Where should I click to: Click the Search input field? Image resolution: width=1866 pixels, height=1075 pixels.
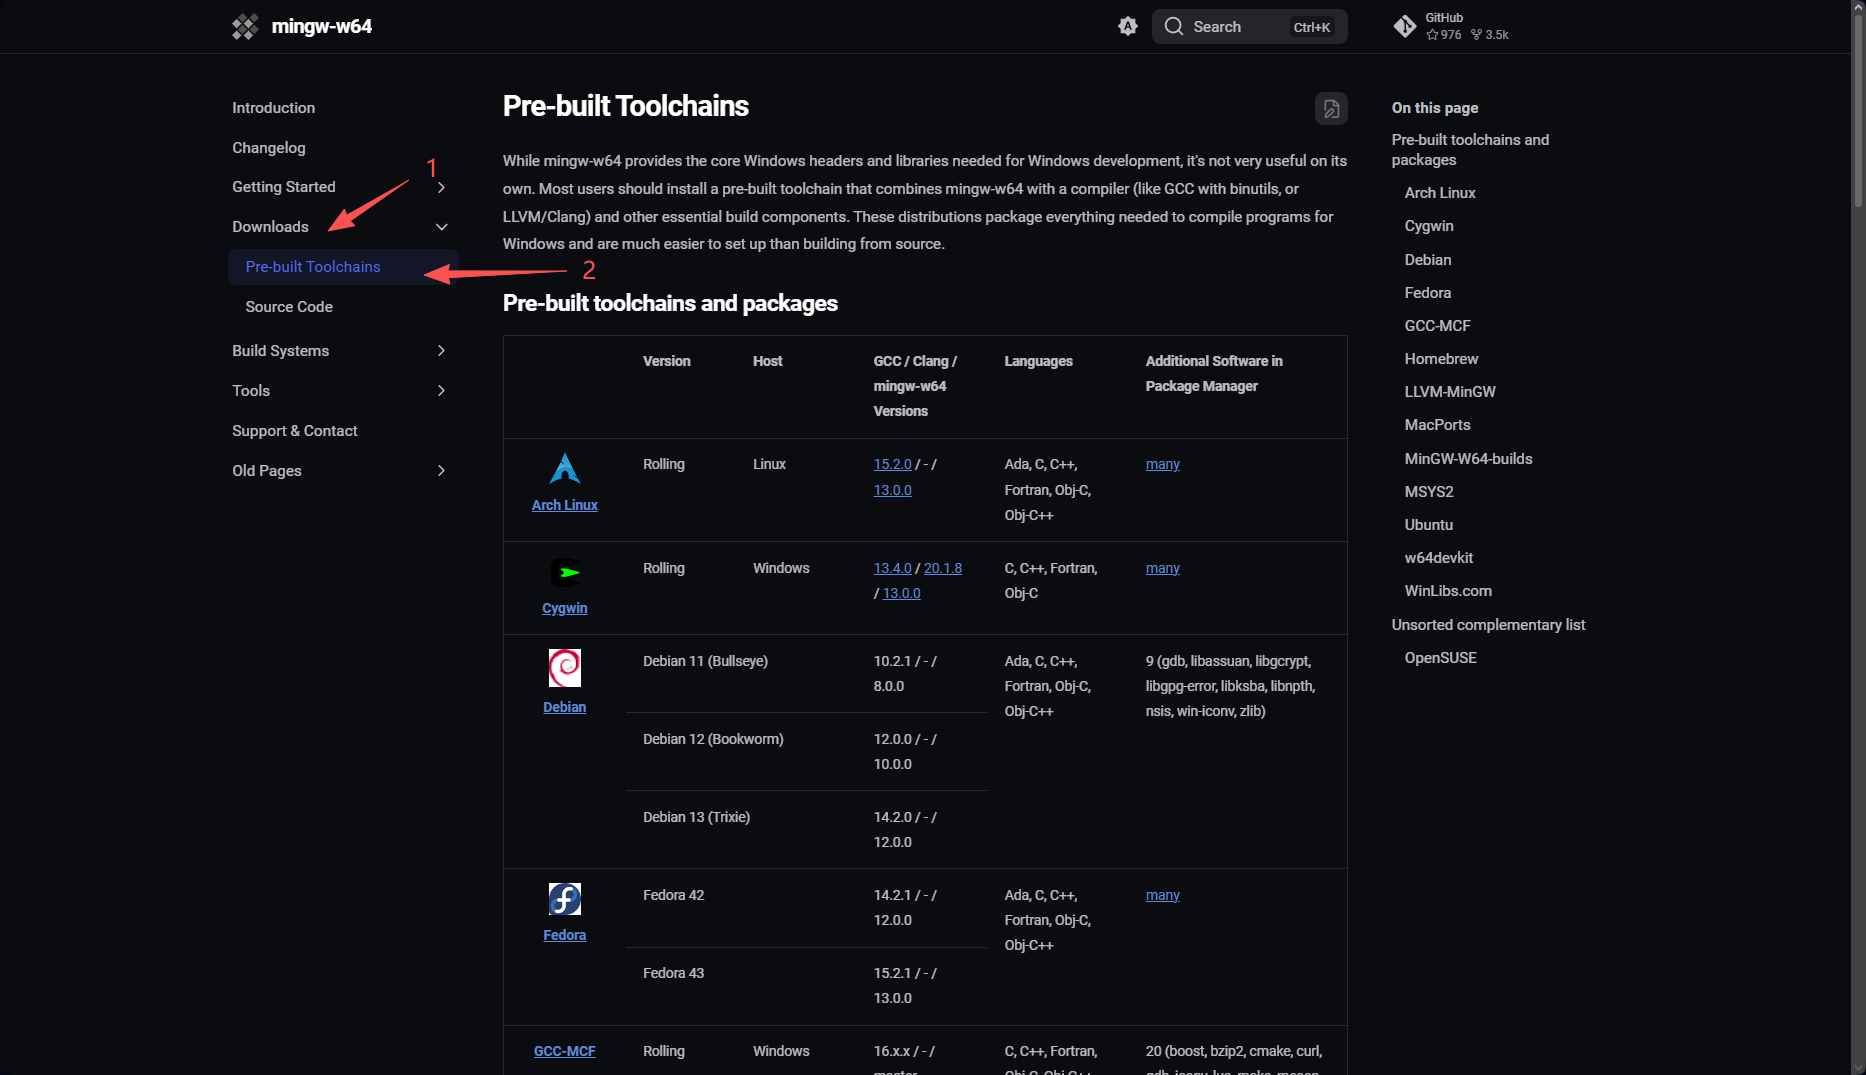pyautogui.click(x=1250, y=27)
